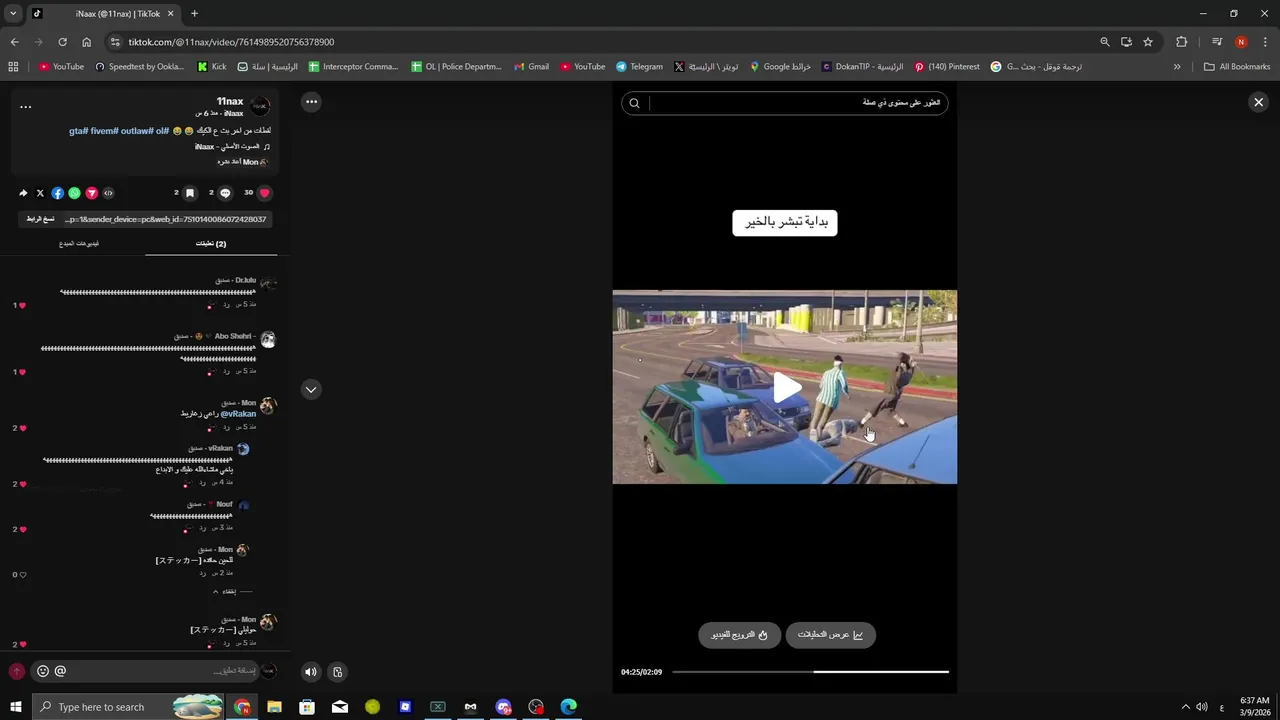Open the three-dot menu on the post info card
This screenshot has height=720, width=1280.
26,106
